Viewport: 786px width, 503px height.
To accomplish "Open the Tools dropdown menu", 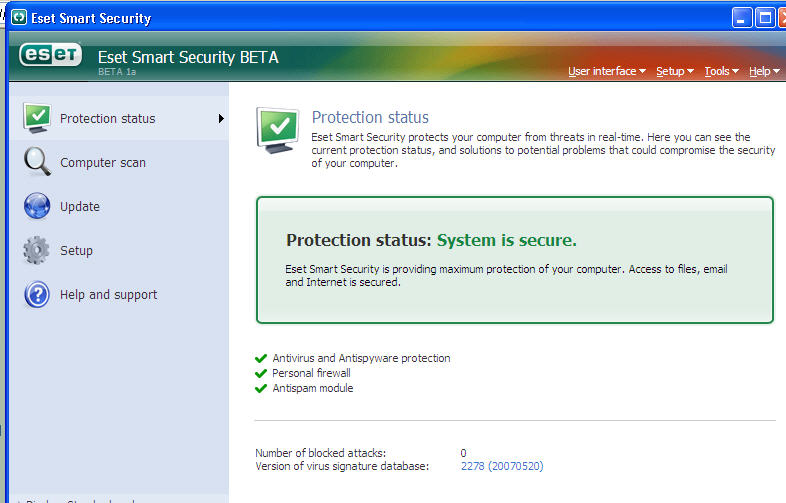I will coord(721,71).
